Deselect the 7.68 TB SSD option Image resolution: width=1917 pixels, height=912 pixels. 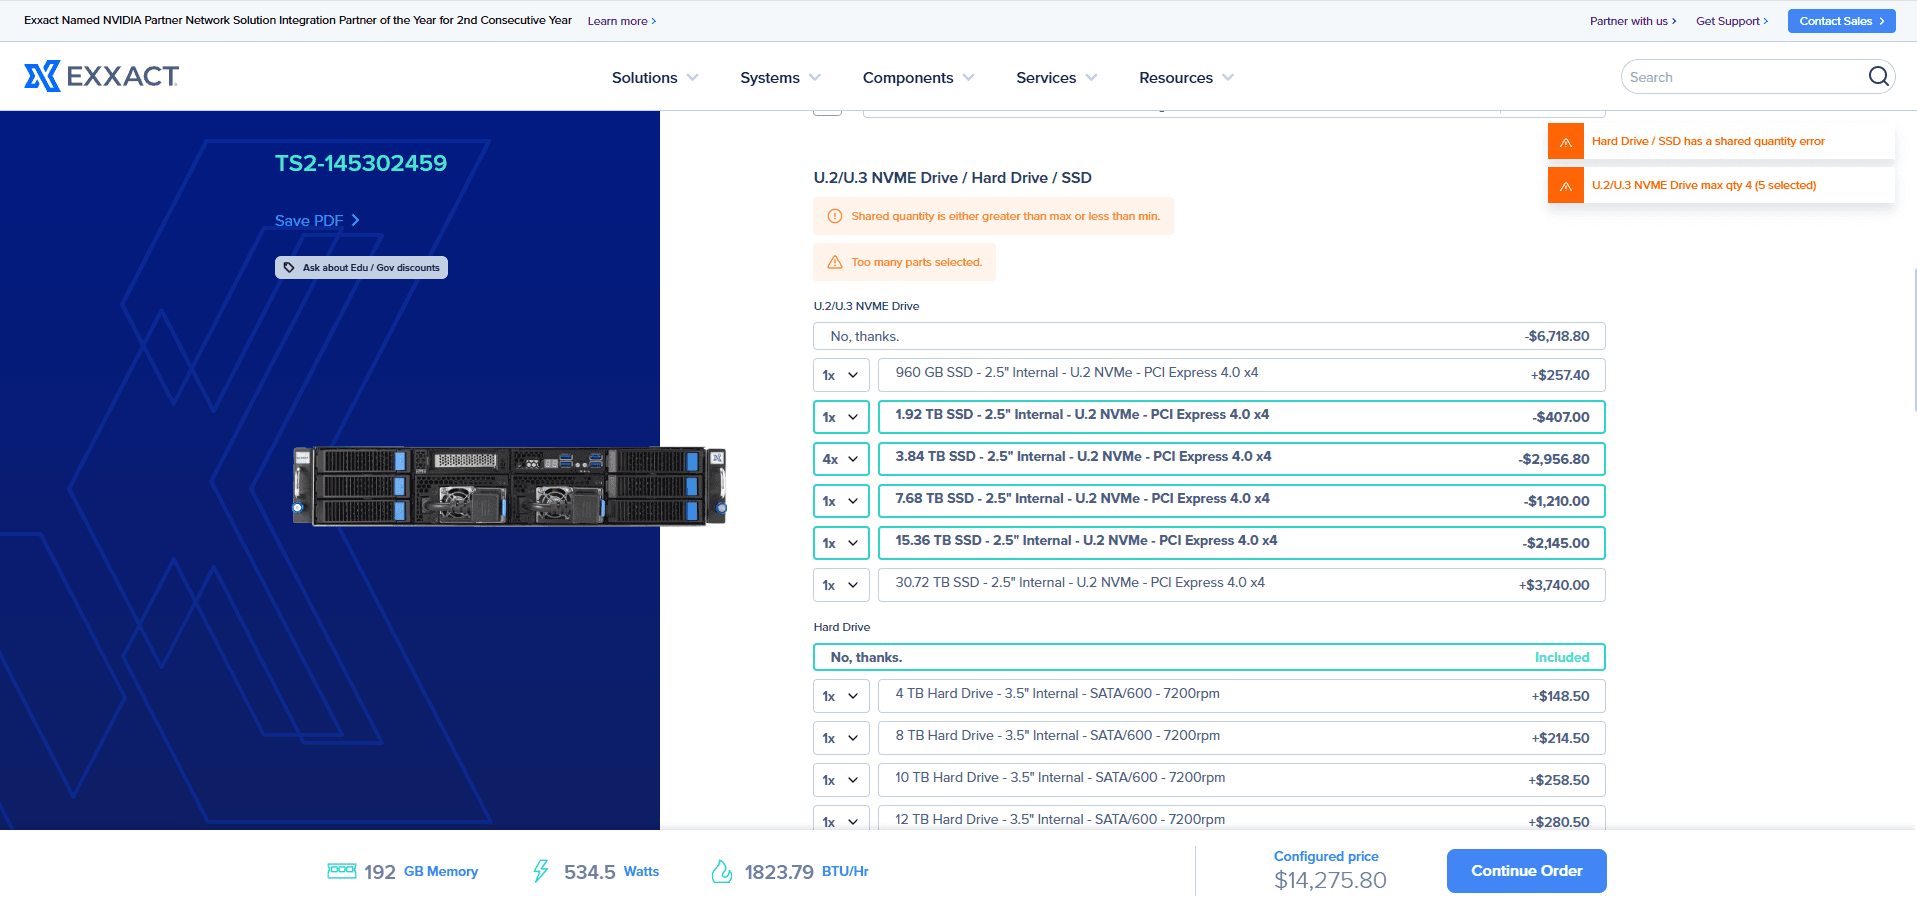(x=1241, y=501)
